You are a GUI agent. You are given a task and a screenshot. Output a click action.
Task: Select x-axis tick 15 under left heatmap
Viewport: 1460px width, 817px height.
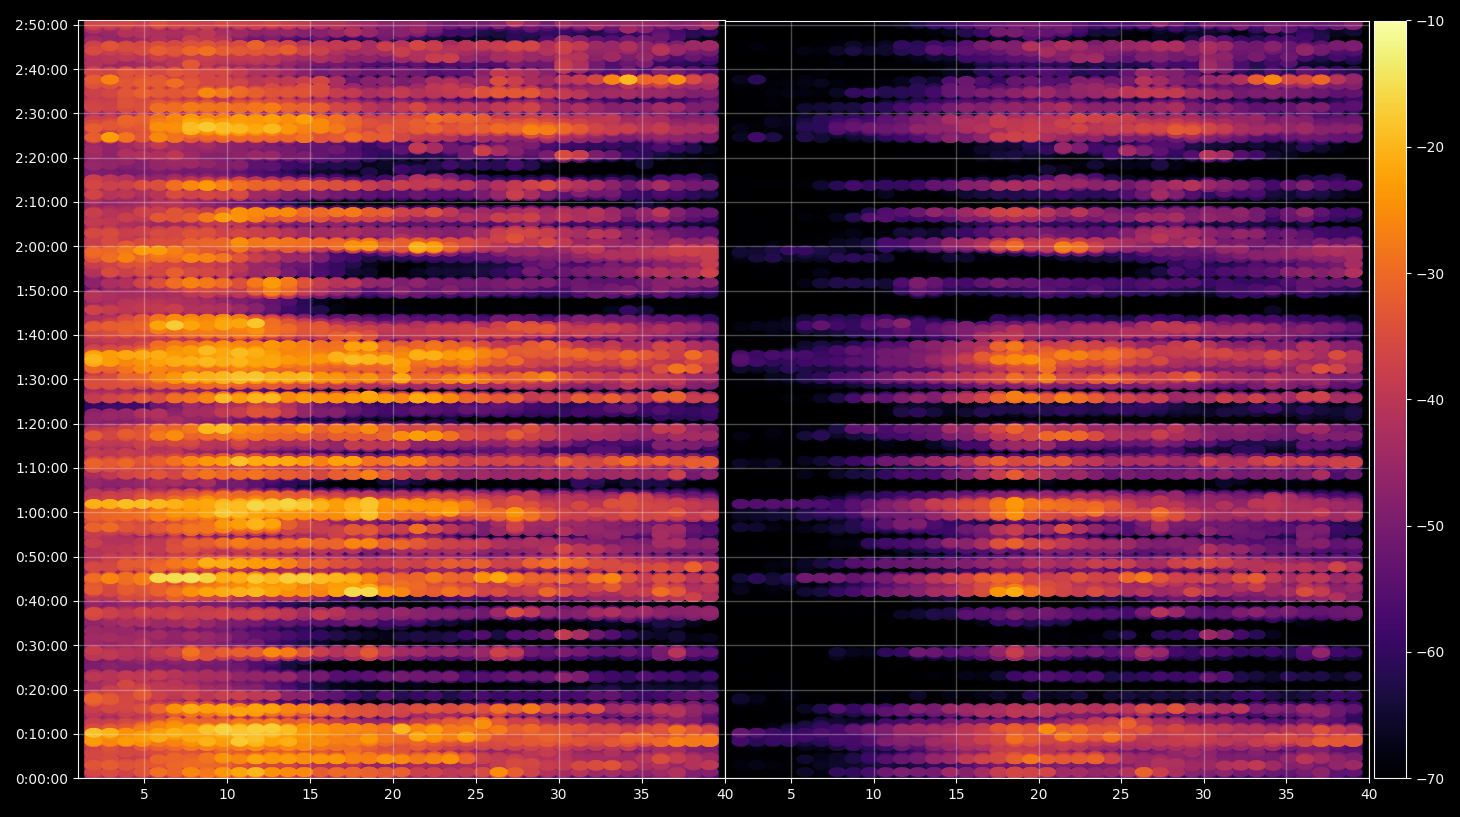click(x=310, y=795)
